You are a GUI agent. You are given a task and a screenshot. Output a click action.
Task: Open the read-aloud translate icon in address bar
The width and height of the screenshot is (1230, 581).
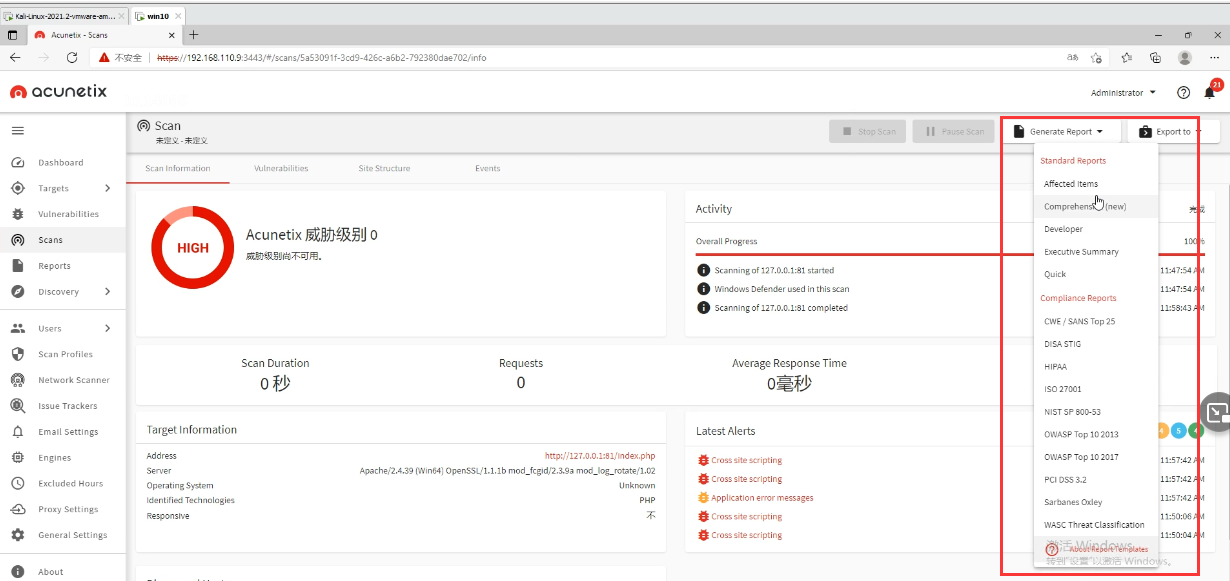(1072, 58)
